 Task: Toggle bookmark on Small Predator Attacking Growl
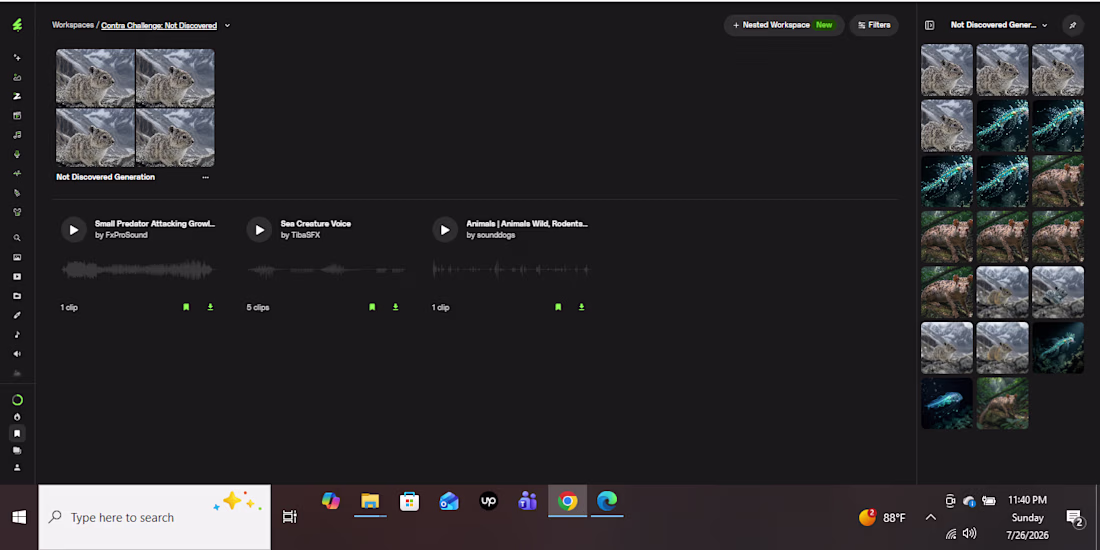point(186,307)
